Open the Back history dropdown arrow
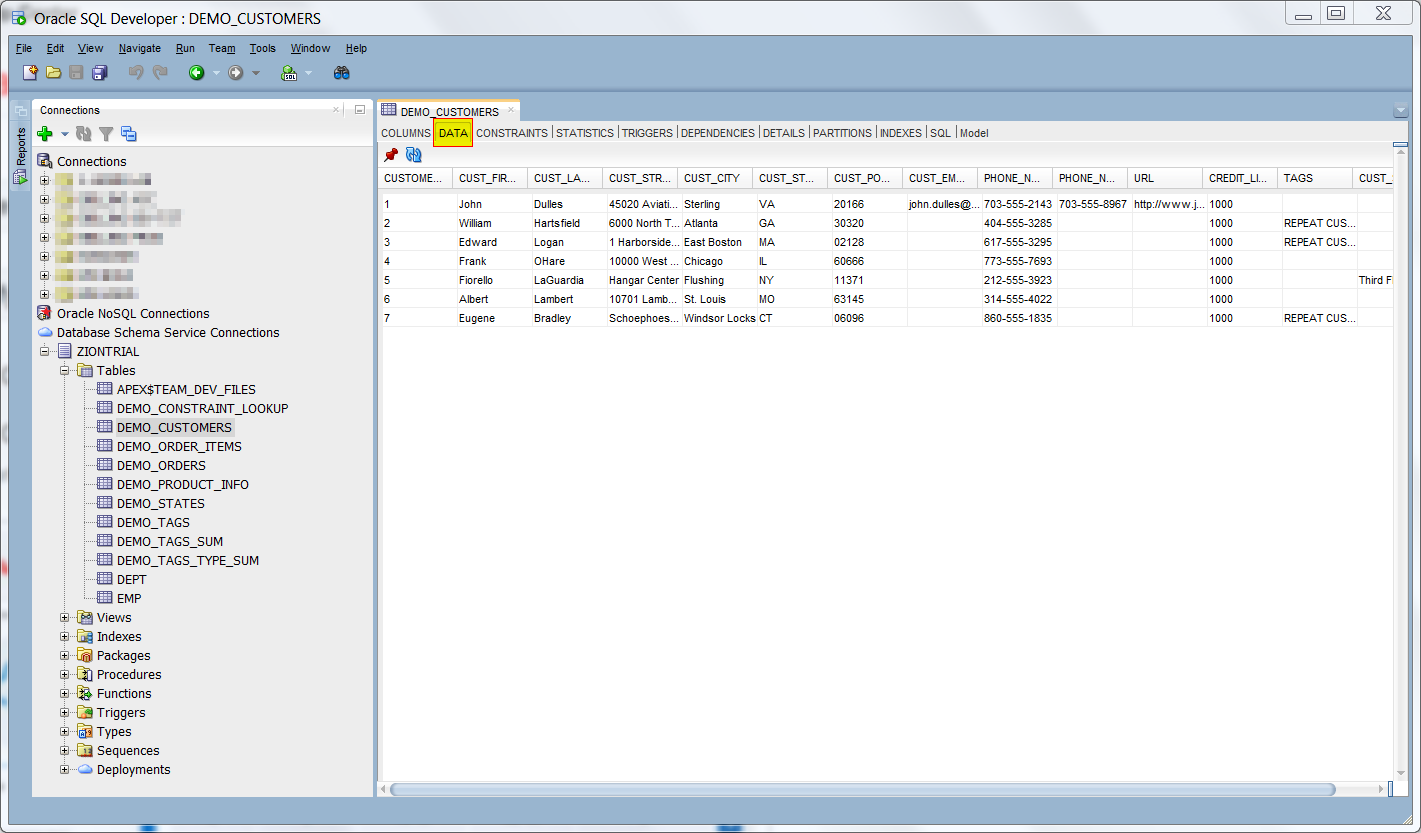Viewport: 1421px width, 833px height. point(216,73)
